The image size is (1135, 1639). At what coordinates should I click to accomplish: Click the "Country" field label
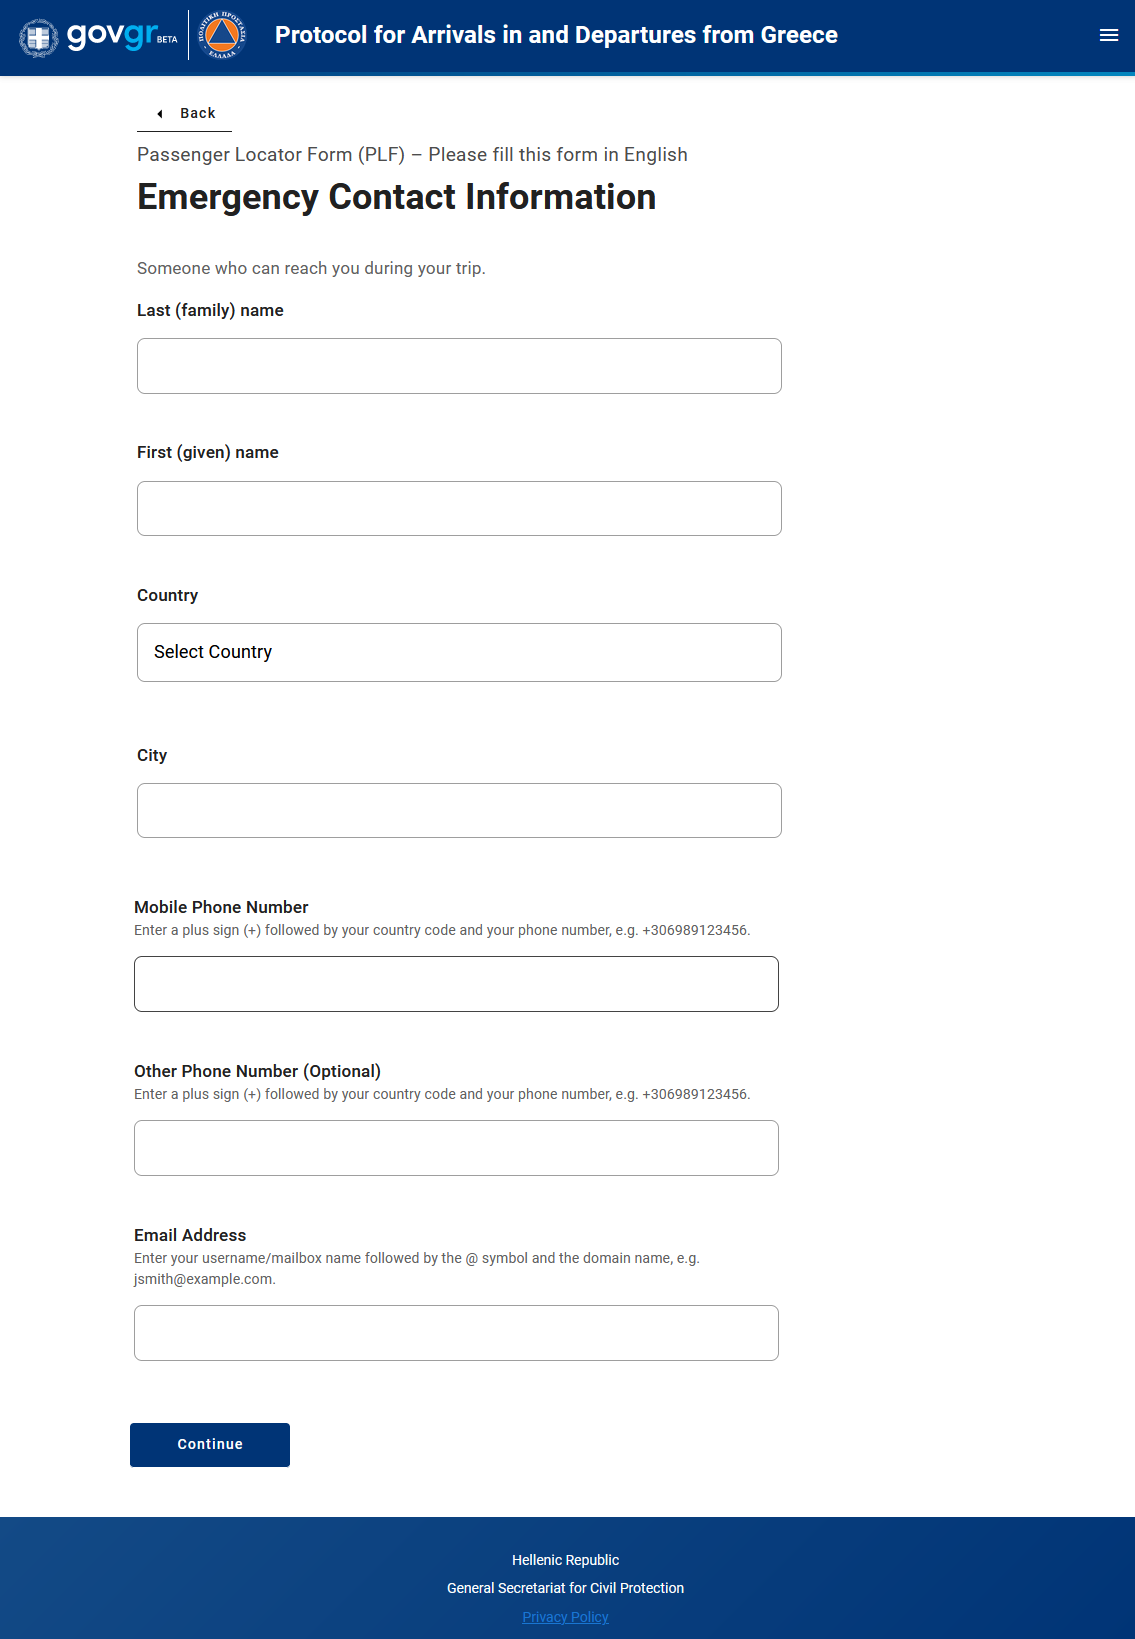(167, 596)
